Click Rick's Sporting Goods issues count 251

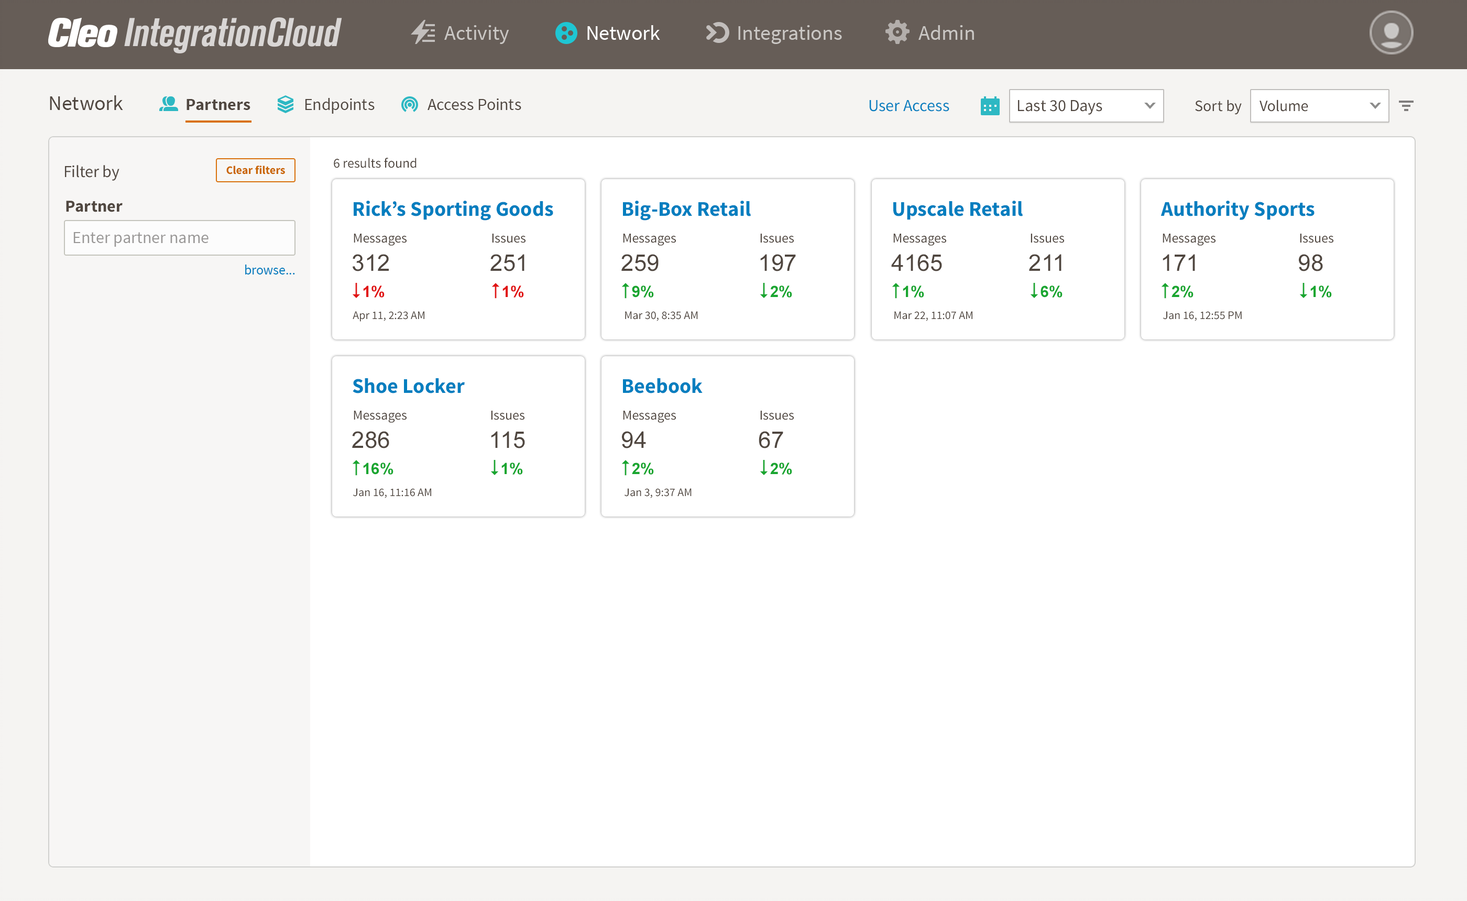[x=508, y=263]
